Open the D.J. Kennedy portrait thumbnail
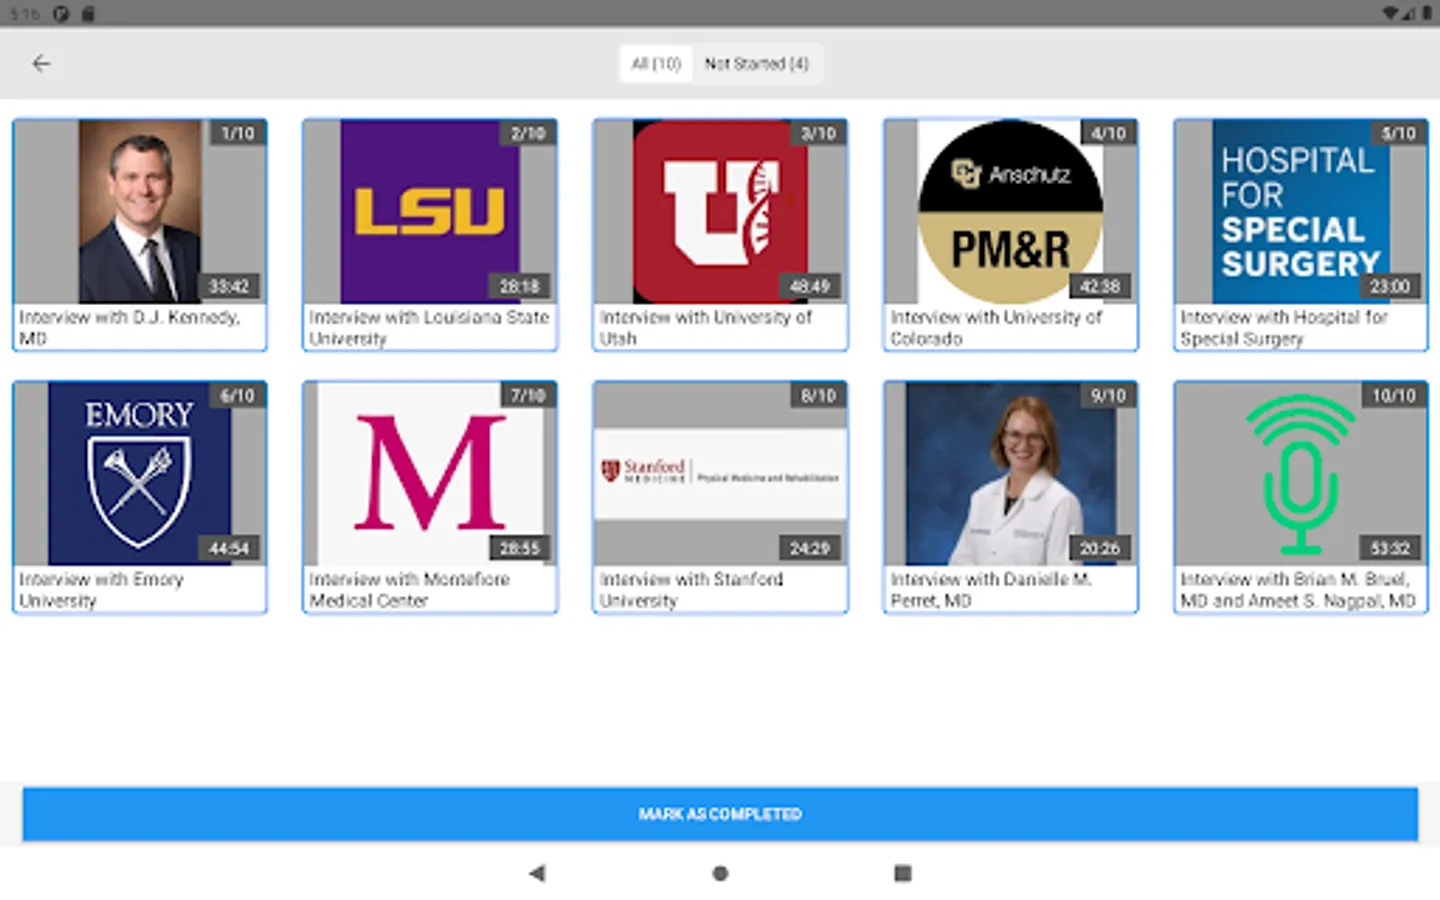This screenshot has width=1440, height=900. click(x=140, y=212)
